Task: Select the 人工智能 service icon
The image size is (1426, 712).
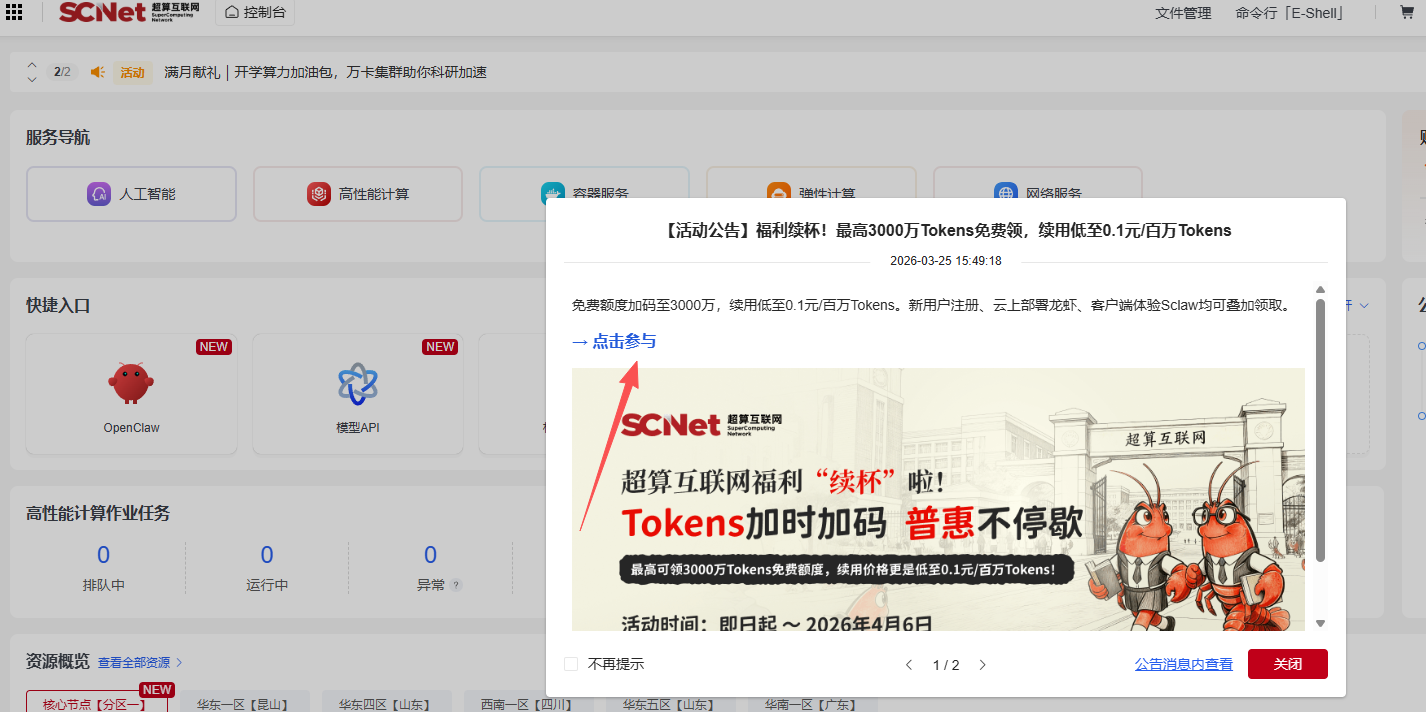Action: pos(98,194)
